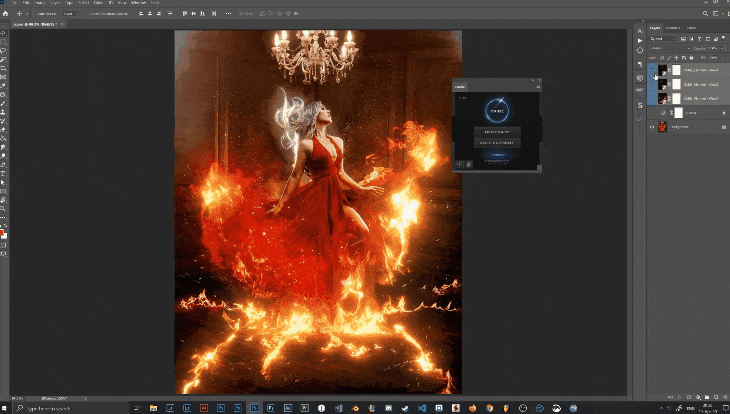Click the circular glowing button in plugin panel
Screen dimensions: 730x414
(497, 111)
